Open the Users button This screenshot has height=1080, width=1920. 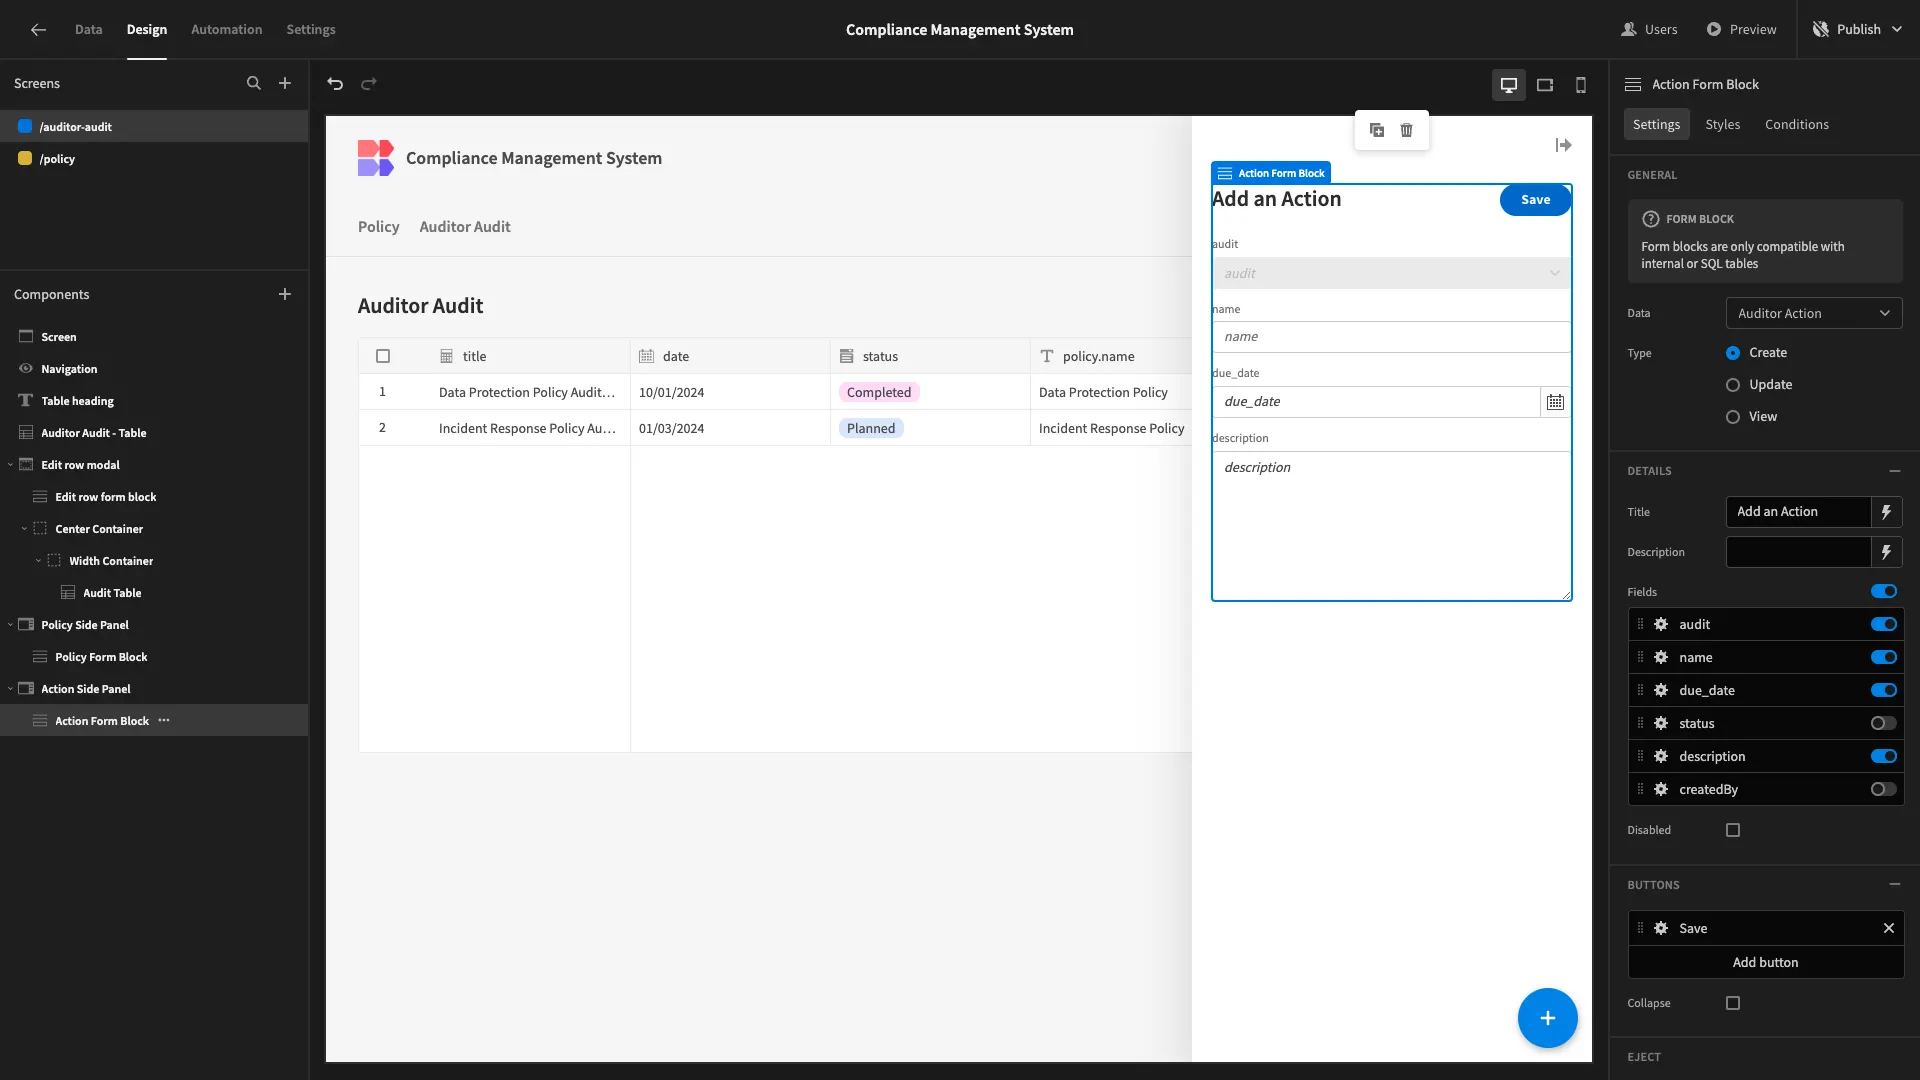[1649, 30]
